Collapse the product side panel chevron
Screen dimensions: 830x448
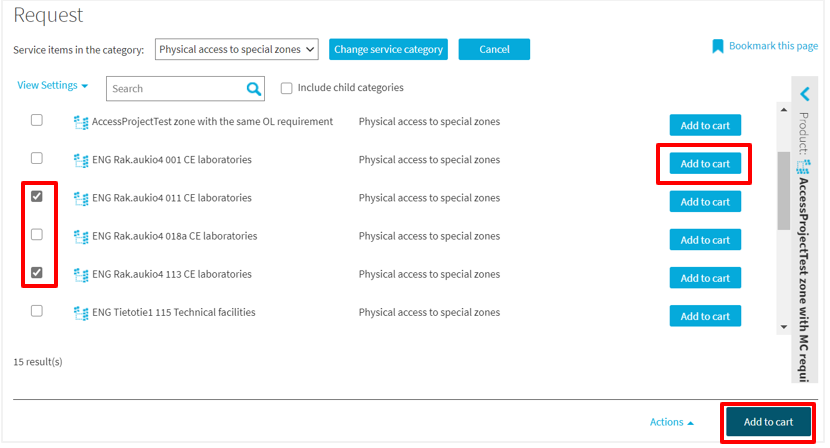pyautogui.click(x=805, y=94)
